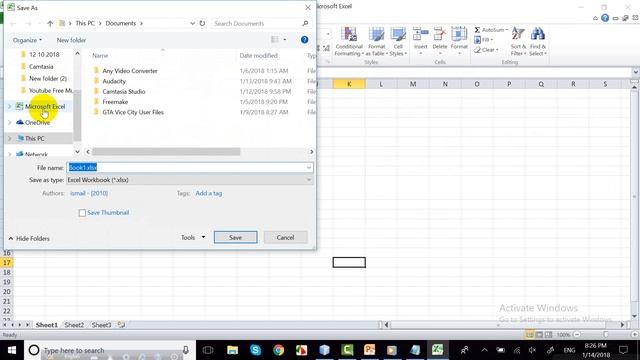640x360 pixels.
Task: Adjust the zoom slider in the status bar
Action: (606, 335)
